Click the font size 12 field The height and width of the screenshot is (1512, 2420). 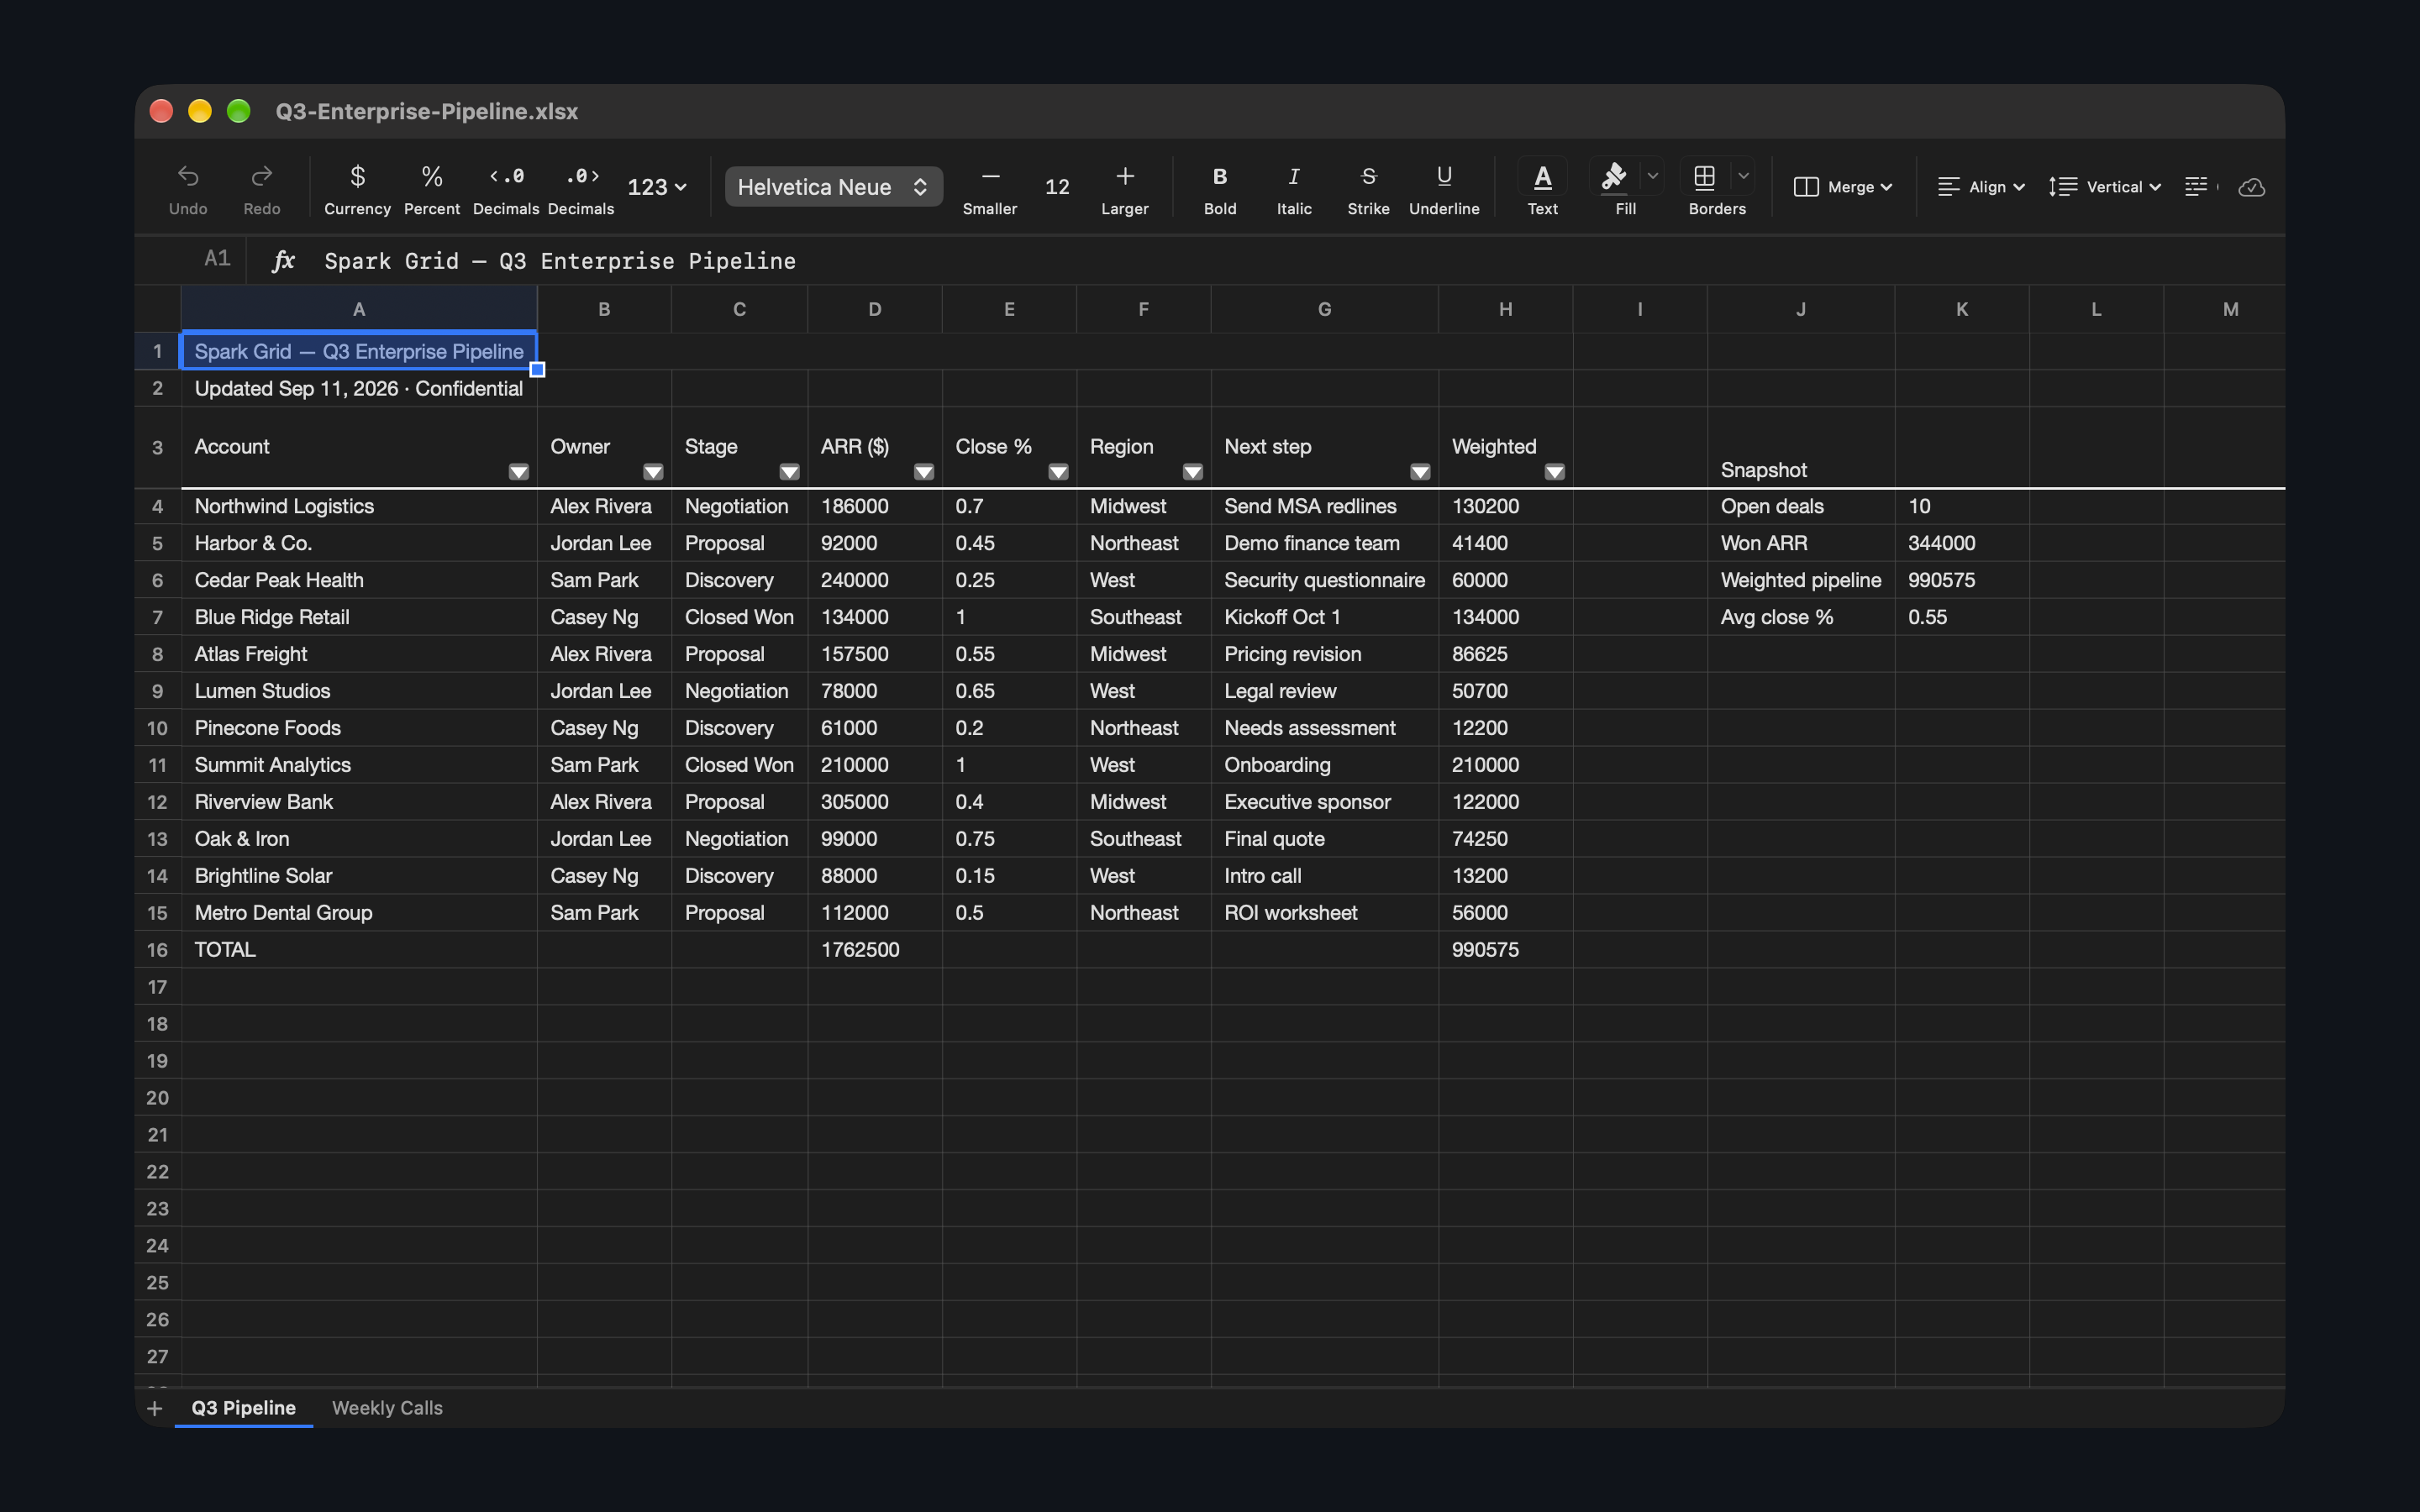[x=1057, y=187]
